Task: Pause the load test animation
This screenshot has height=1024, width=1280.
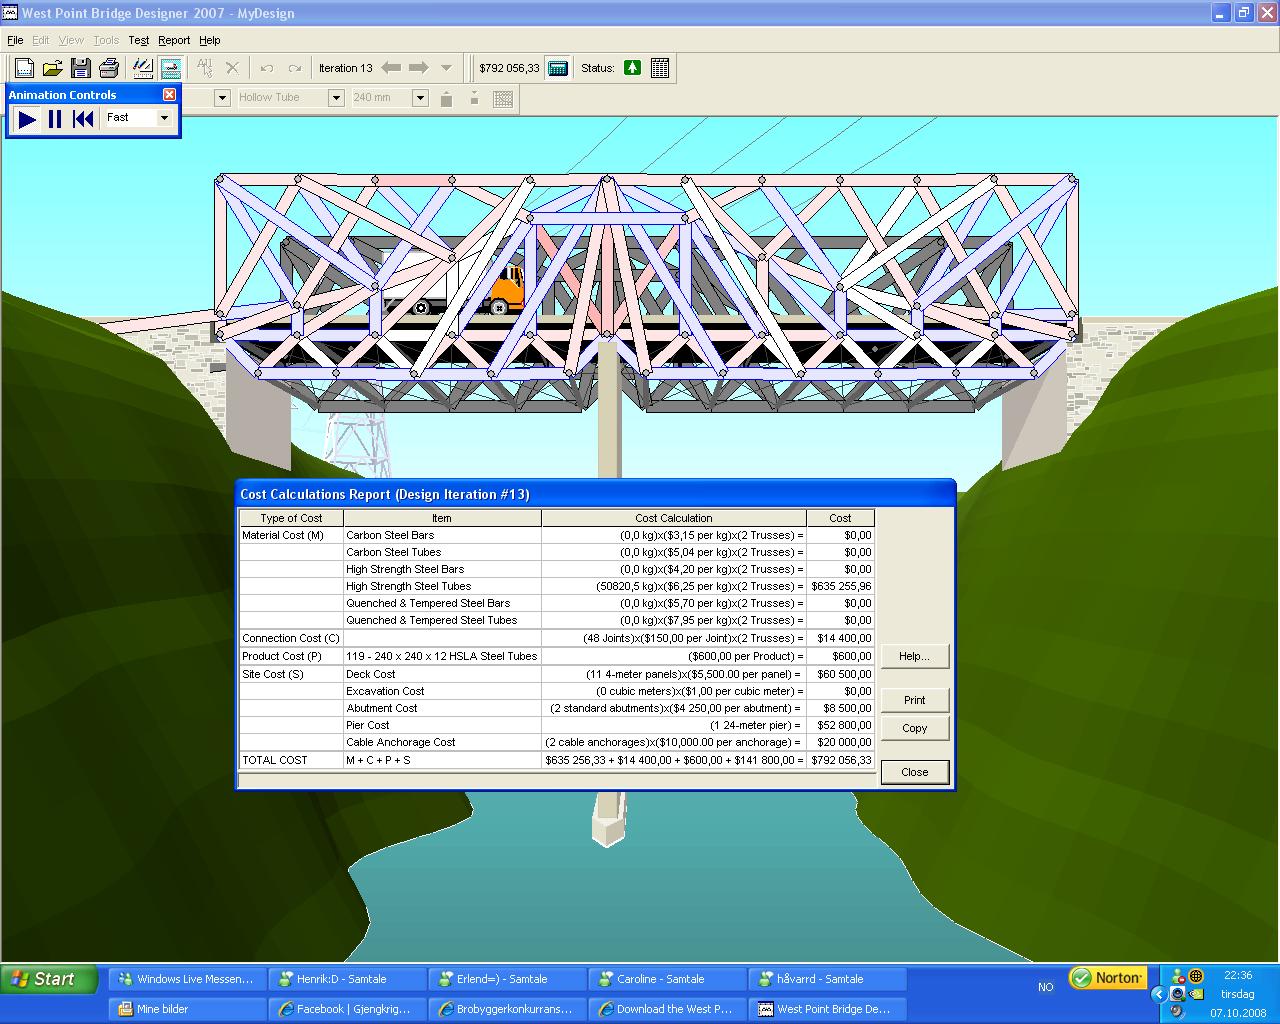Action: [55, 119]
